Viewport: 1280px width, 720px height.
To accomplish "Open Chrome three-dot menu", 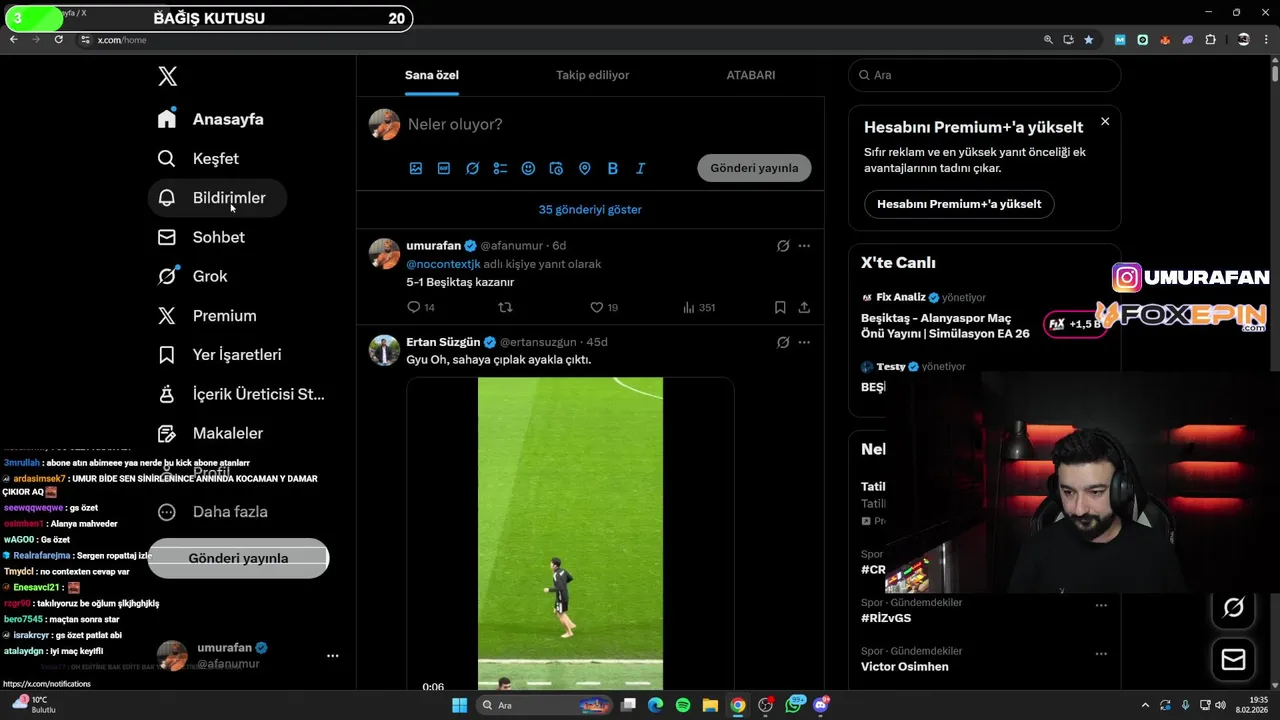I will [1267, 40].
